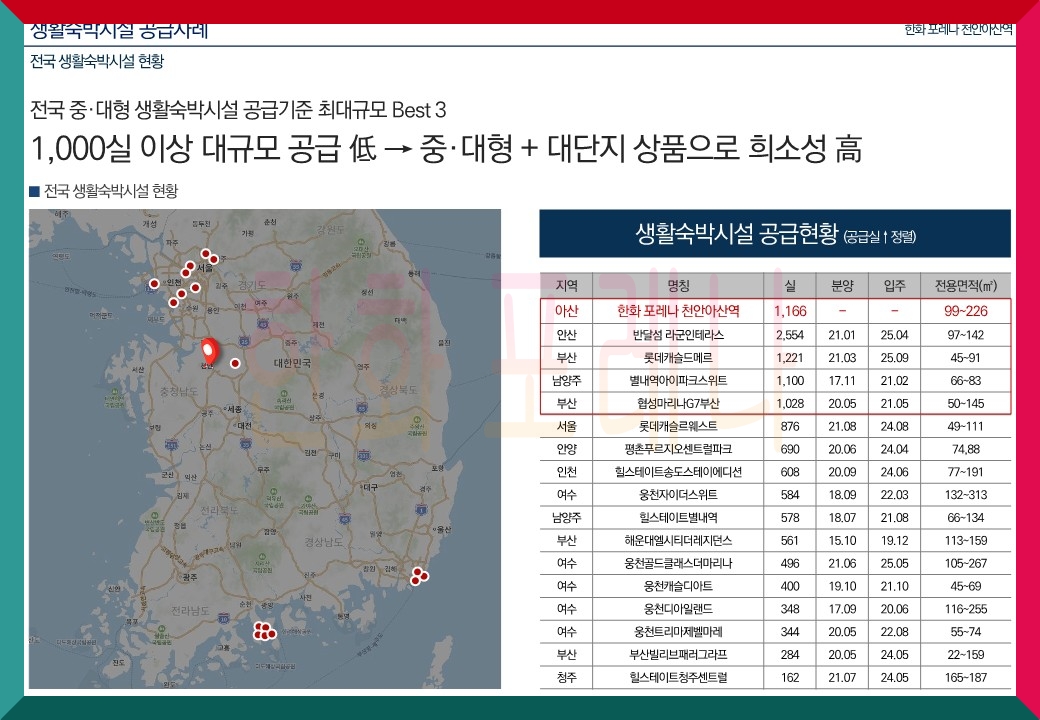Select the '1,028' room count
This screenshot has height=720, width=1040.
[x=790, y=403]
